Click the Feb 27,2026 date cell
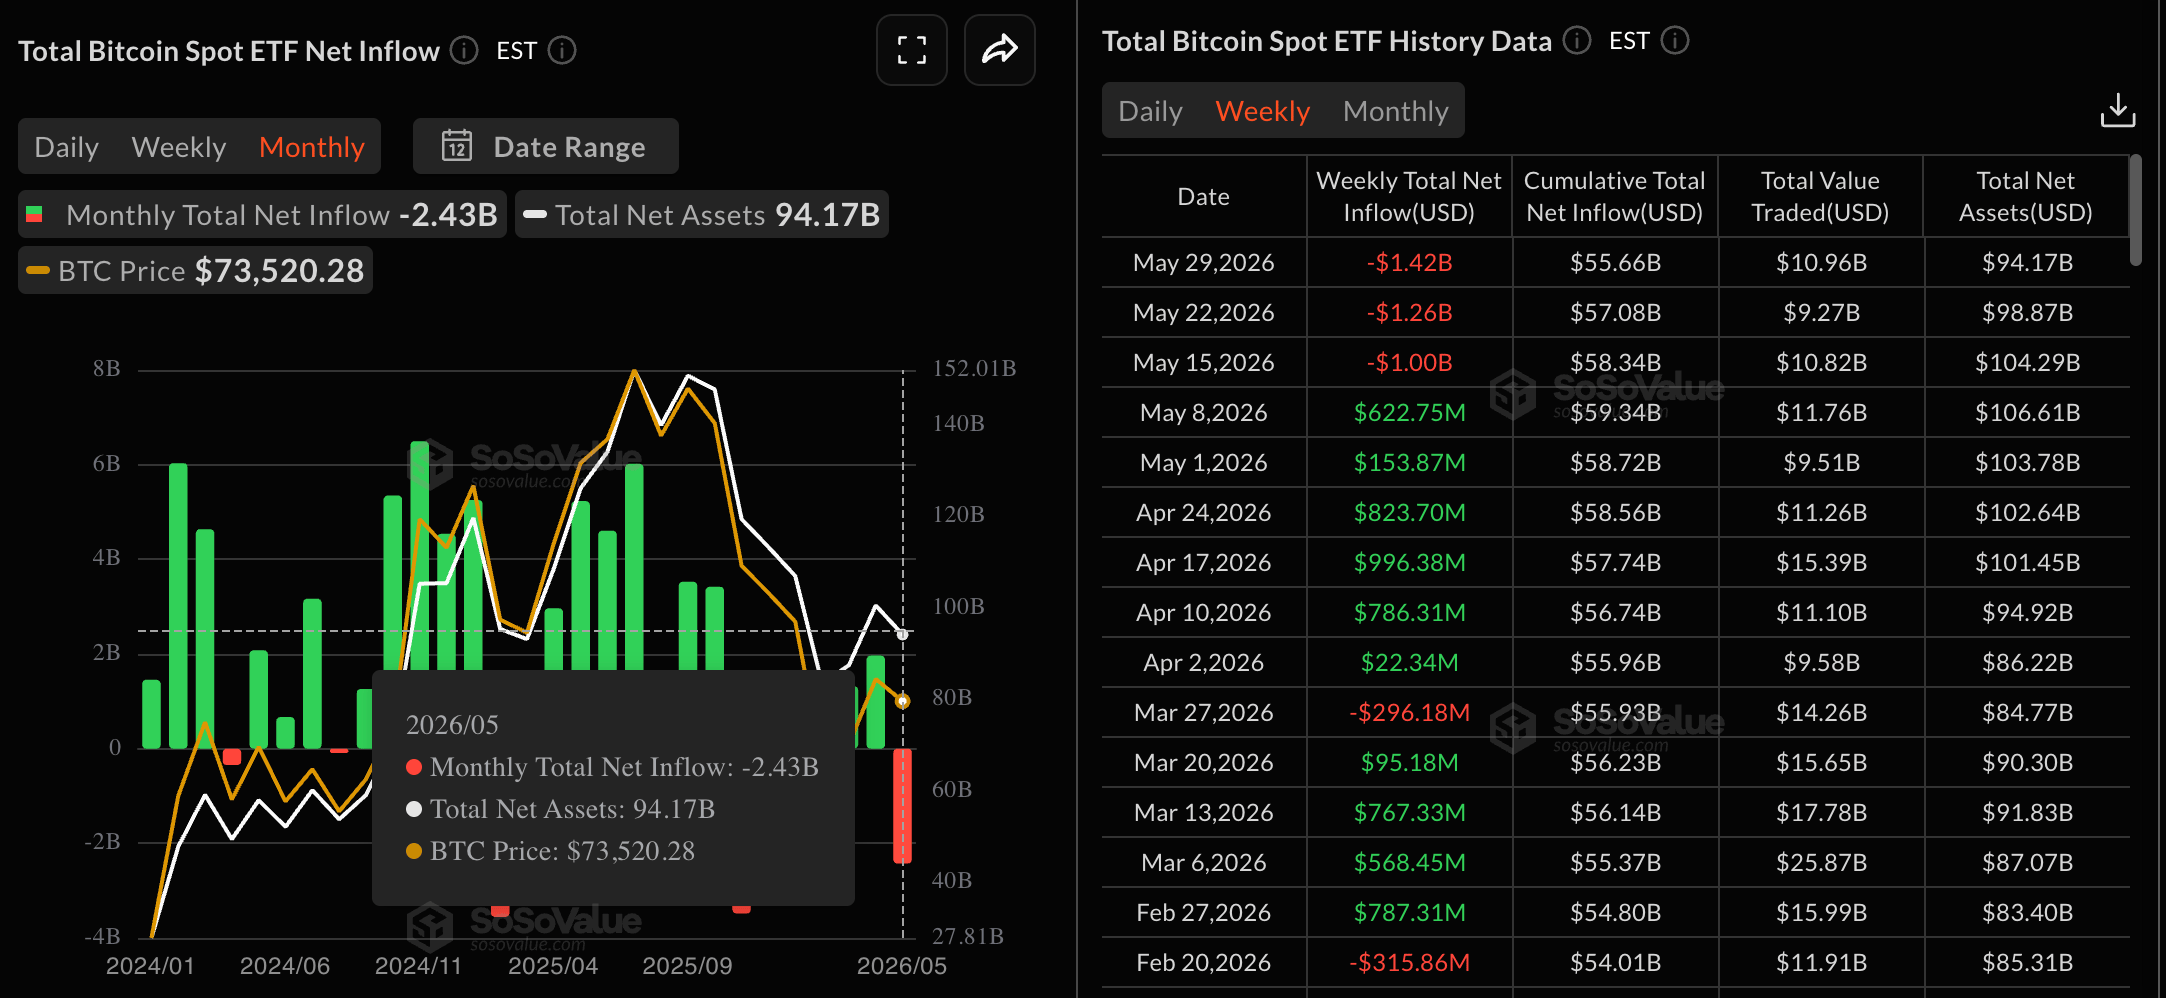This screenshot has width=2166, height=998. click(1204, 912)
